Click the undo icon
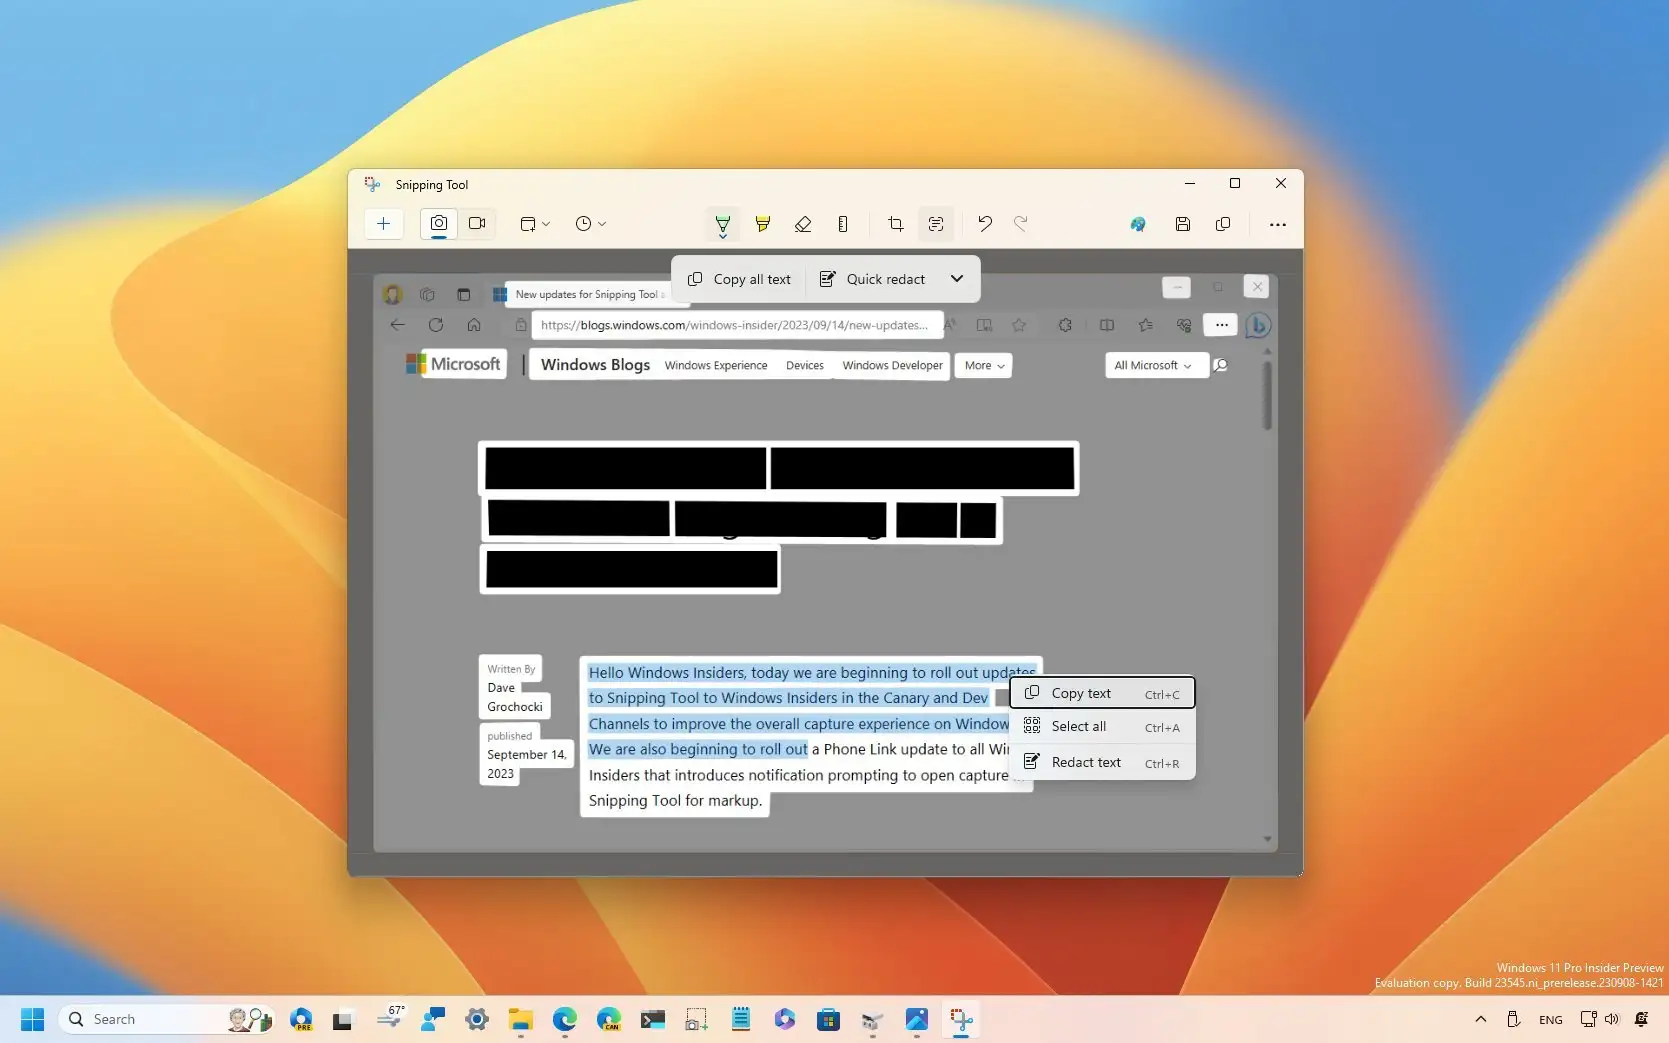This screenshot has height=1043, width=1669. 984,224
